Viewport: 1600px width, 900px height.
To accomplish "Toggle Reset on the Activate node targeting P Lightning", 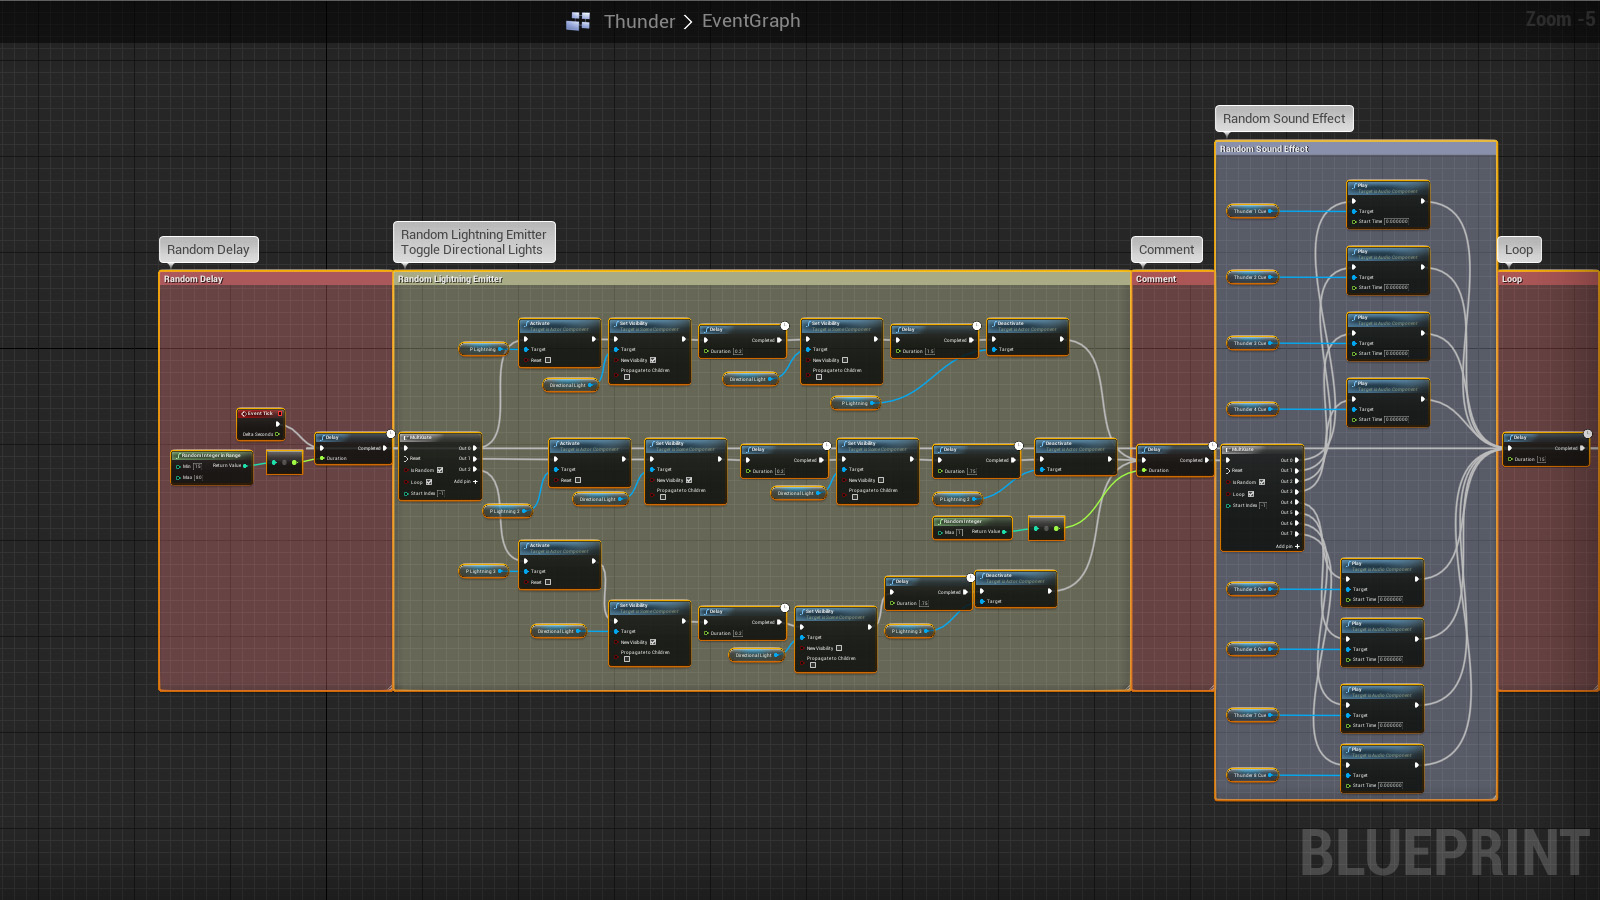I will point(548,360).
